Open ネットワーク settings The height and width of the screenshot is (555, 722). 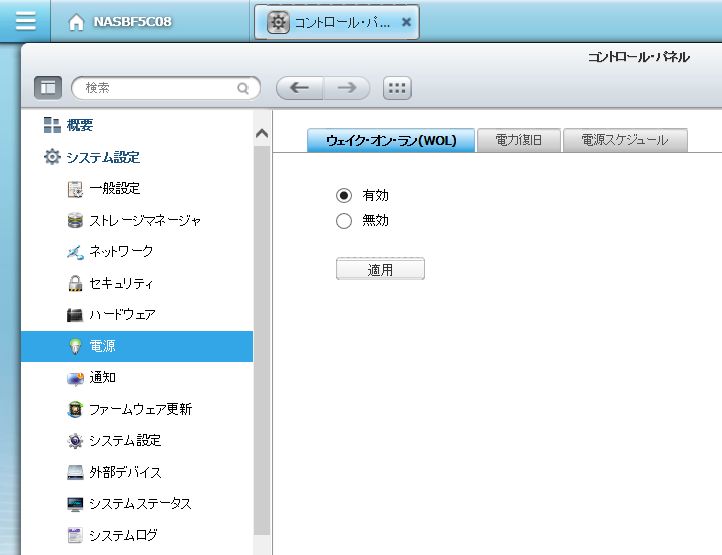point(121,251)
